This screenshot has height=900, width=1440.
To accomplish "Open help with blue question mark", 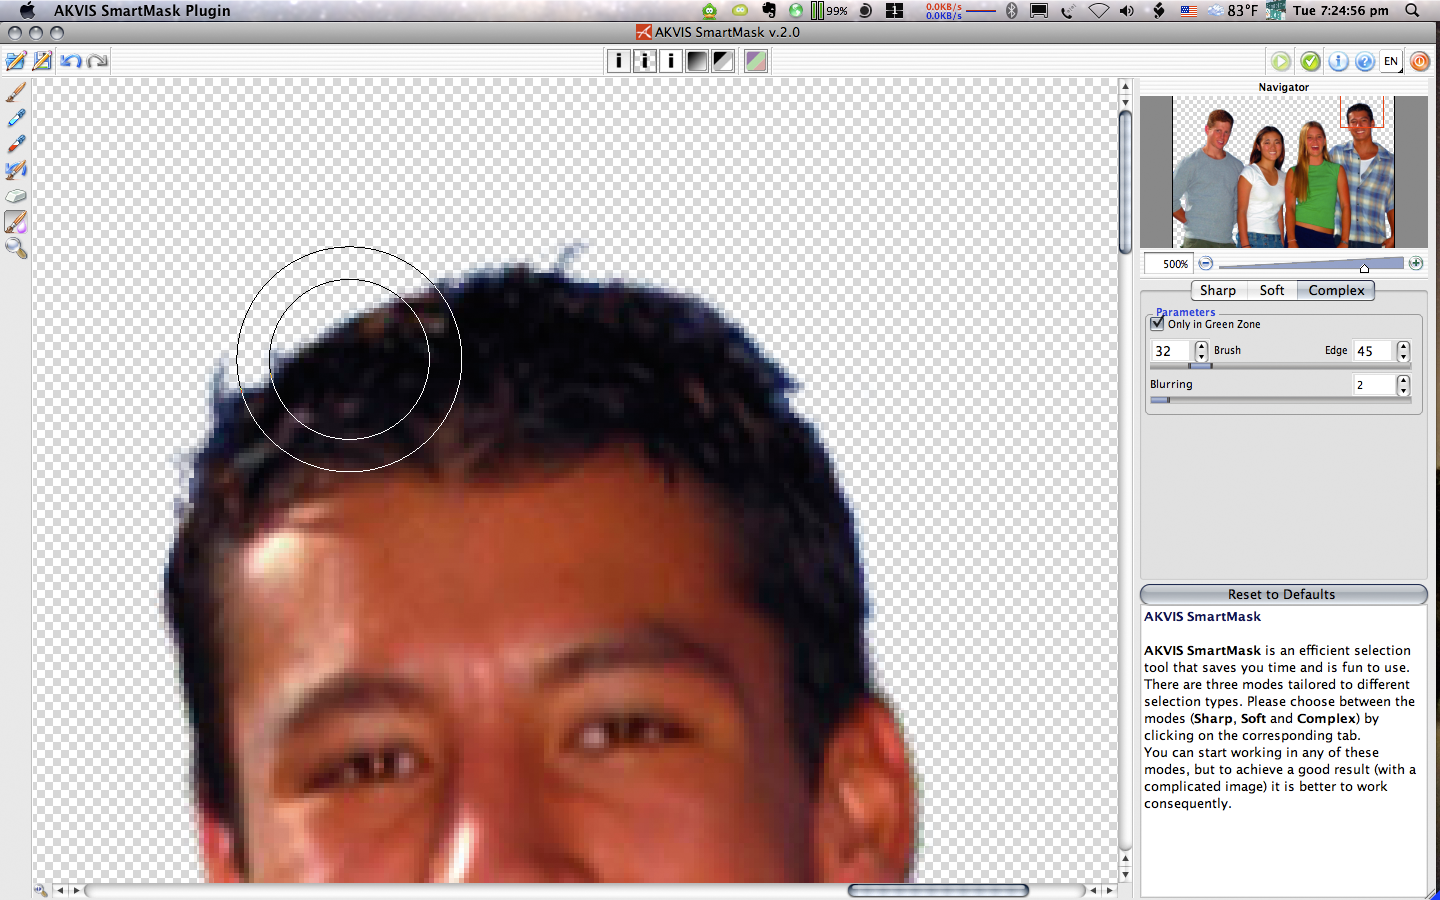I will (x=1365, y=62).
